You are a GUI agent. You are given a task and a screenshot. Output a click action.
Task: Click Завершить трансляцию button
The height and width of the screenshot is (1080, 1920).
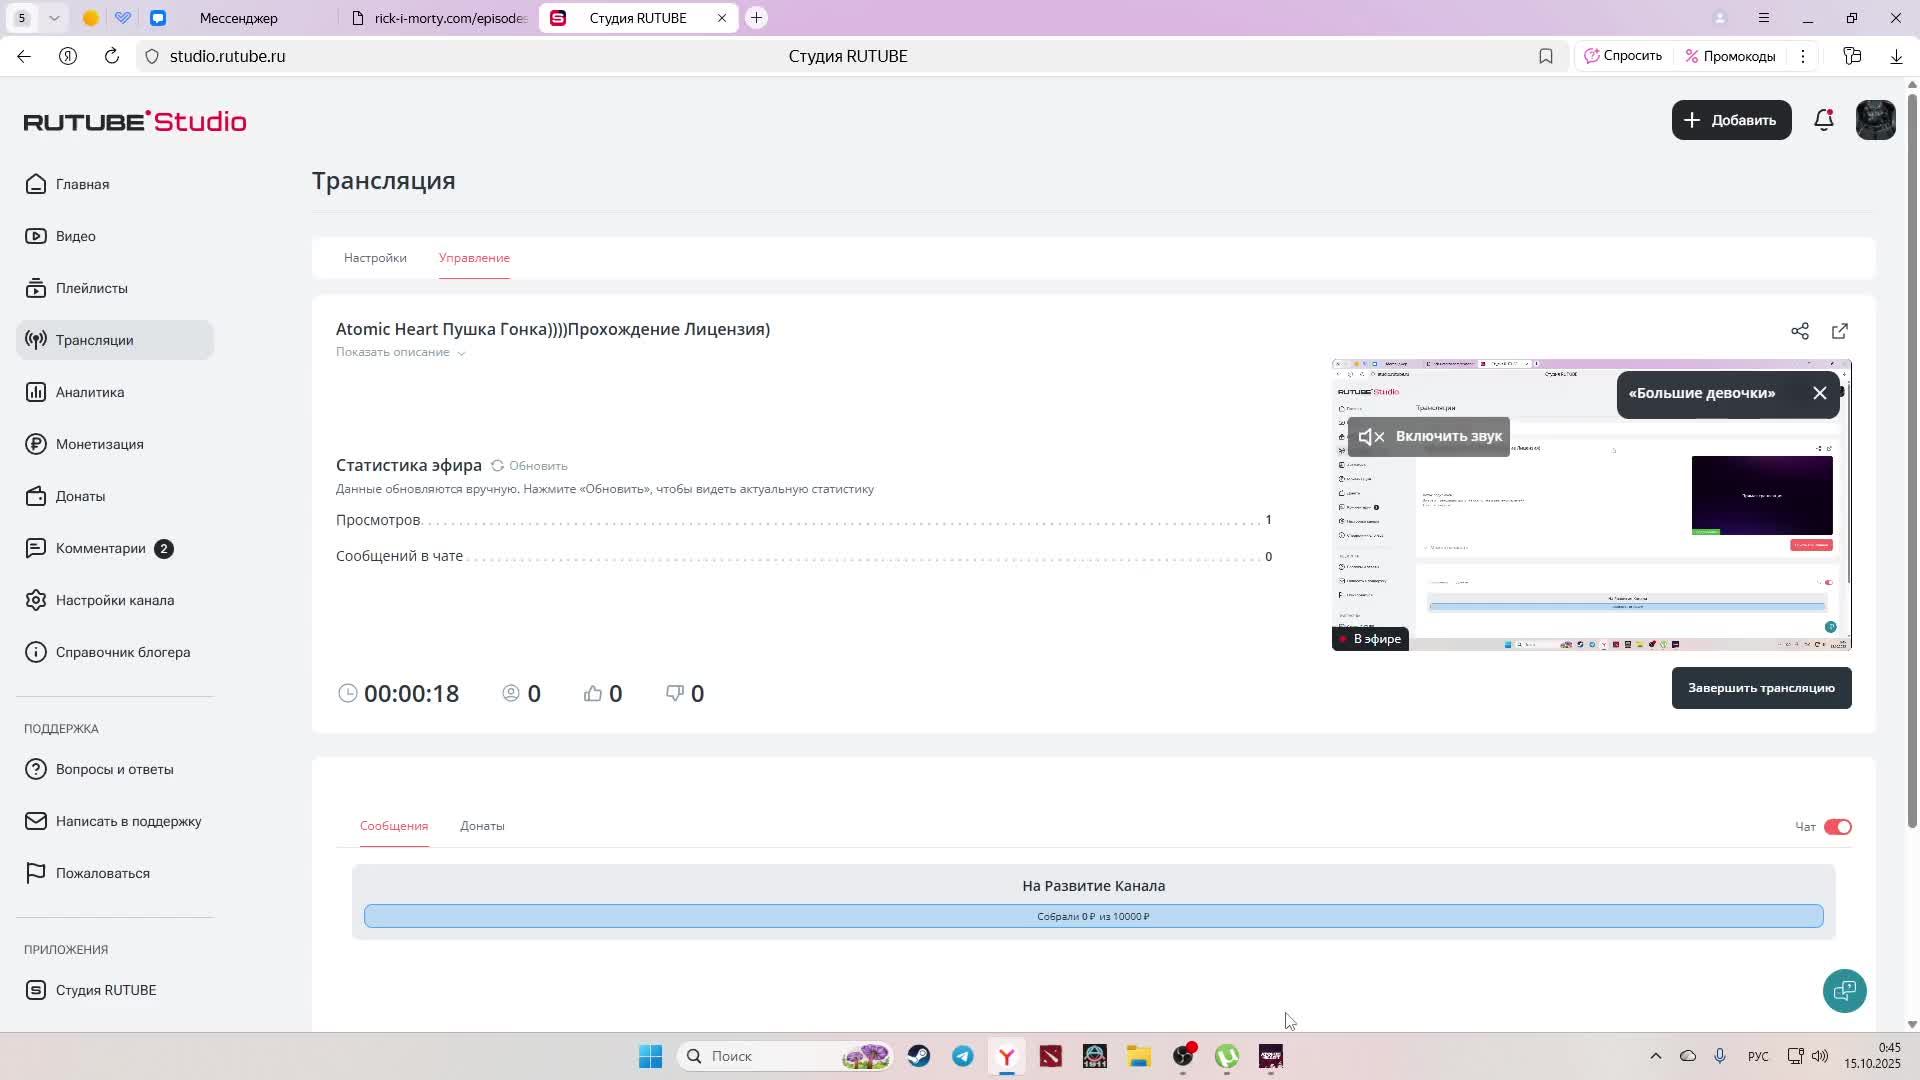click(1761, 688)
